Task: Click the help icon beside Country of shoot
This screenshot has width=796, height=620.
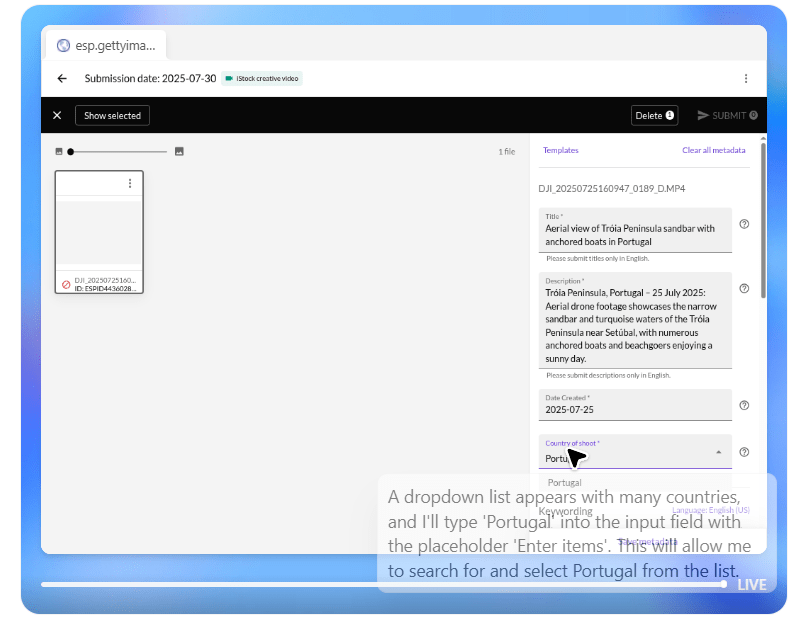Action: point(744,452)
